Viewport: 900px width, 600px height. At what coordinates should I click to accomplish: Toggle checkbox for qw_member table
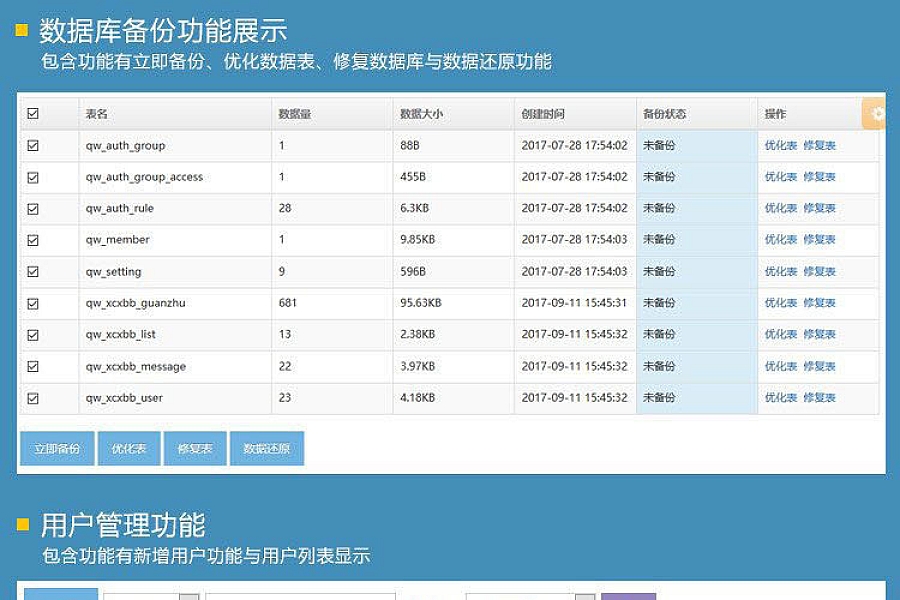33,240
